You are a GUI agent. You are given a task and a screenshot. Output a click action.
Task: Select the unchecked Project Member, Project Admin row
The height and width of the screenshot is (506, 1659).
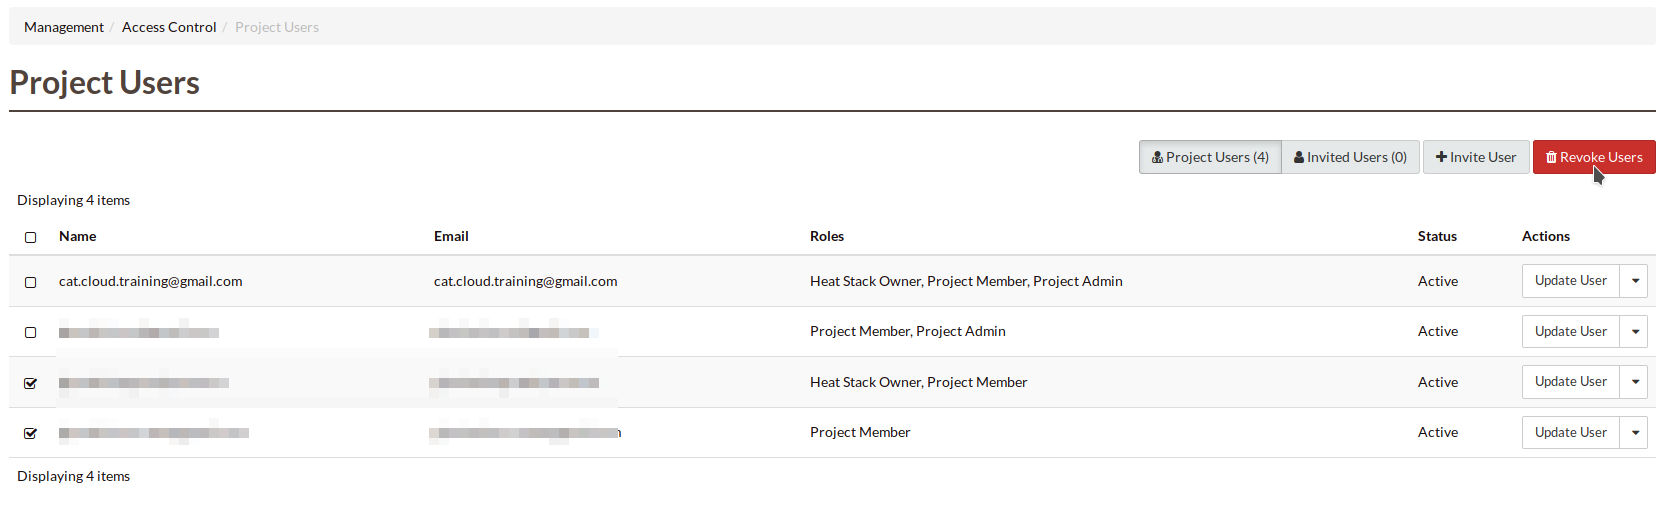[x=31, y=332]
